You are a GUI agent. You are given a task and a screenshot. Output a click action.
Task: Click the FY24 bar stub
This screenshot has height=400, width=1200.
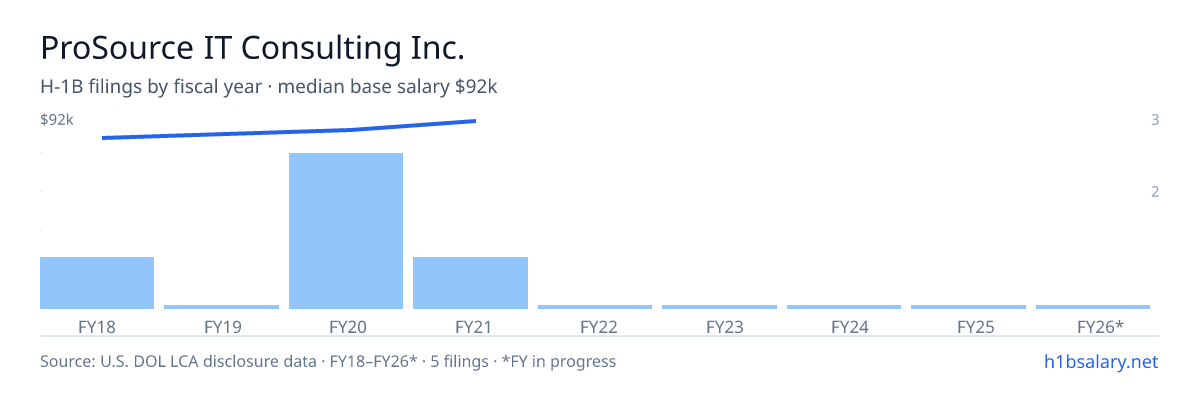(x=844, y=307)
